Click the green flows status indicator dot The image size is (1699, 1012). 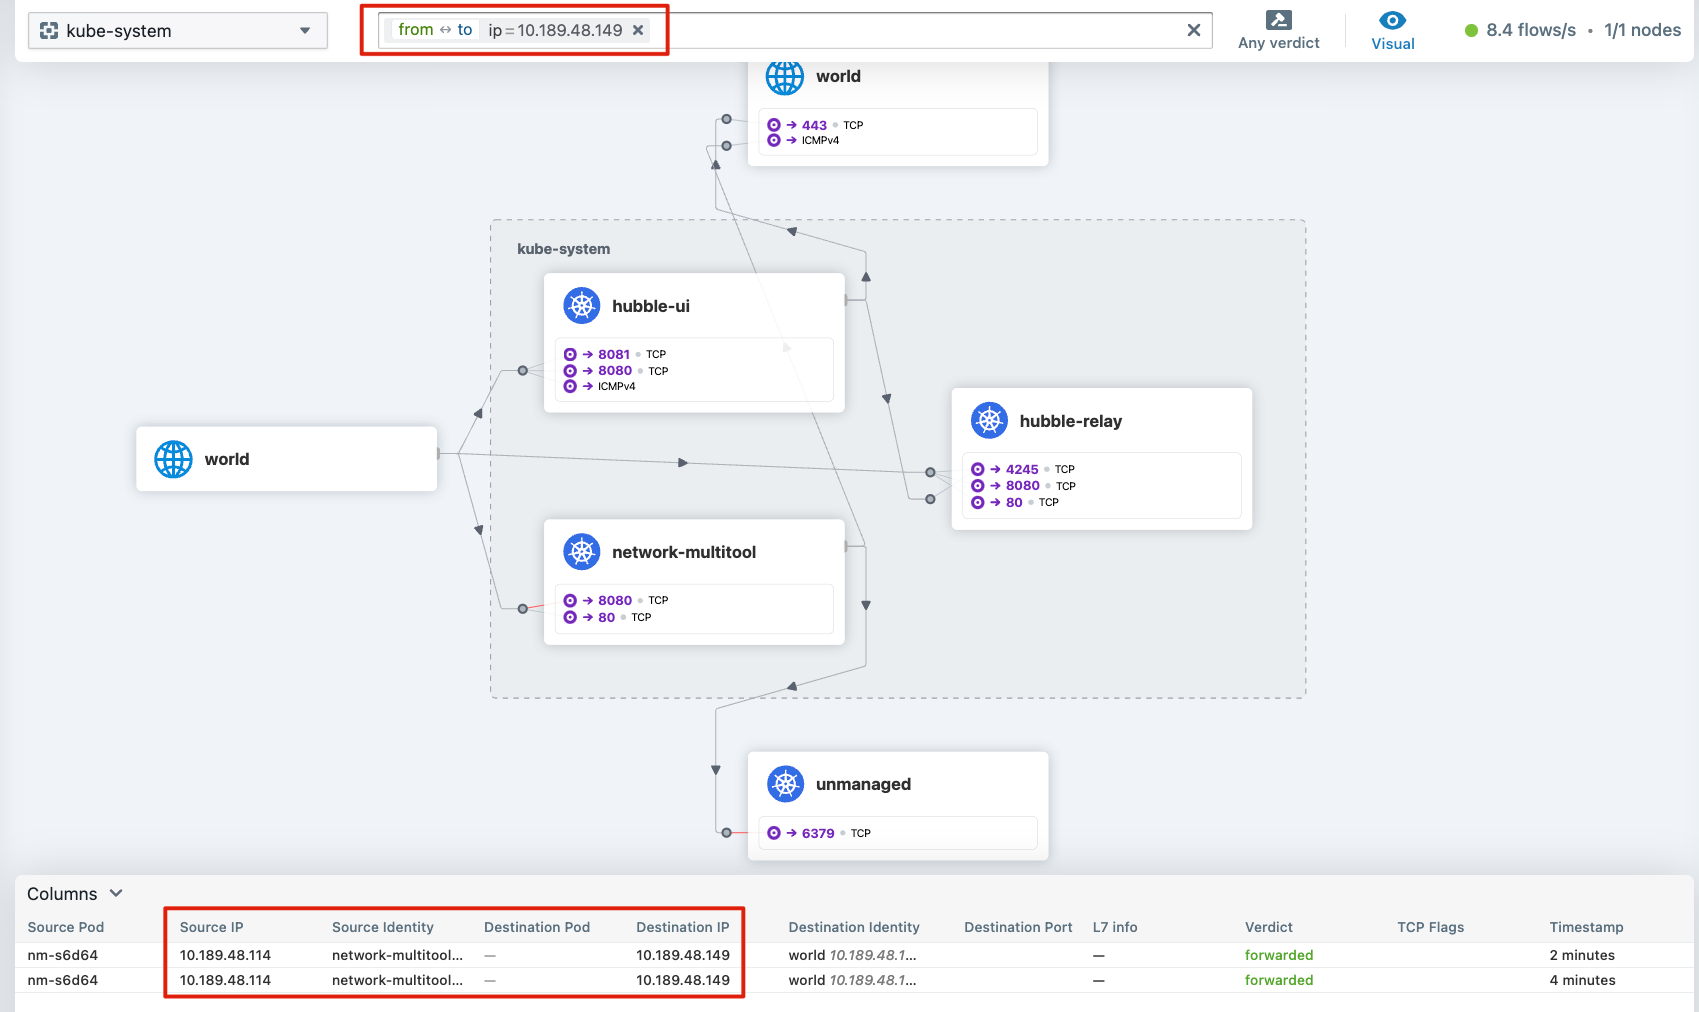click(x=1471, y=31)
